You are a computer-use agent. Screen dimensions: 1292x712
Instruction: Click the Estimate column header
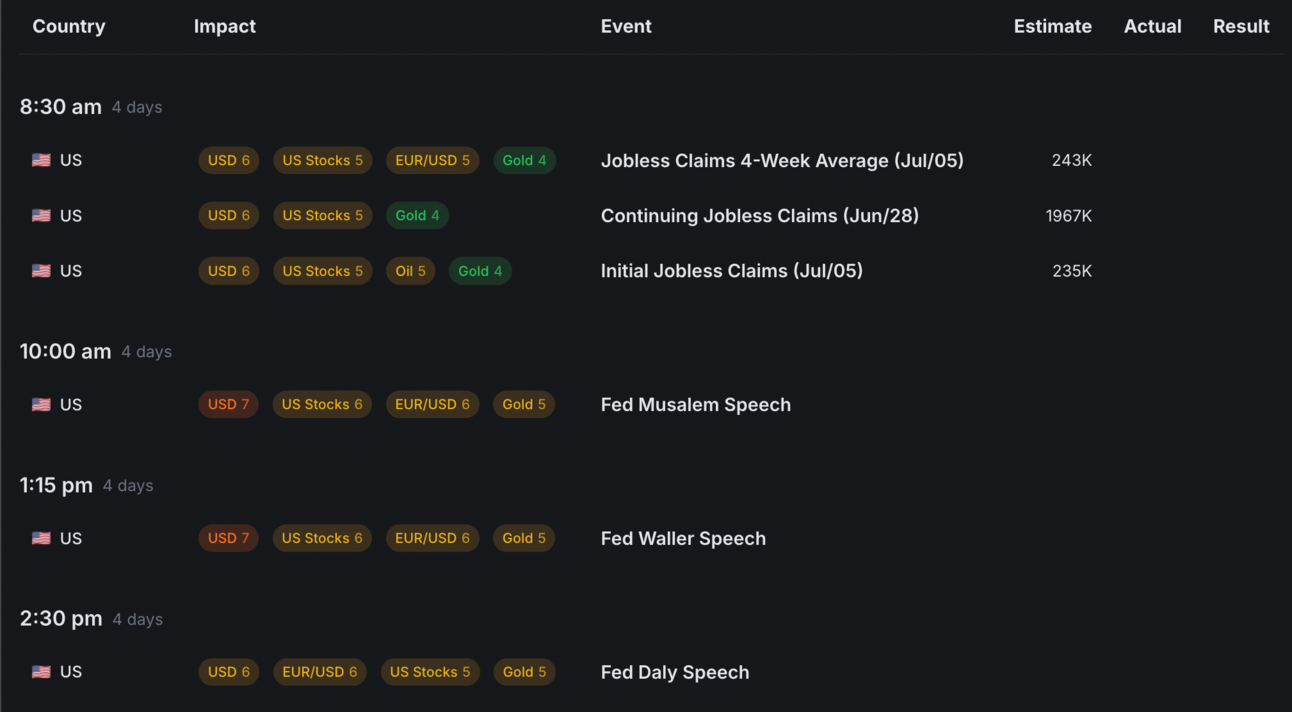(1052, 27)
